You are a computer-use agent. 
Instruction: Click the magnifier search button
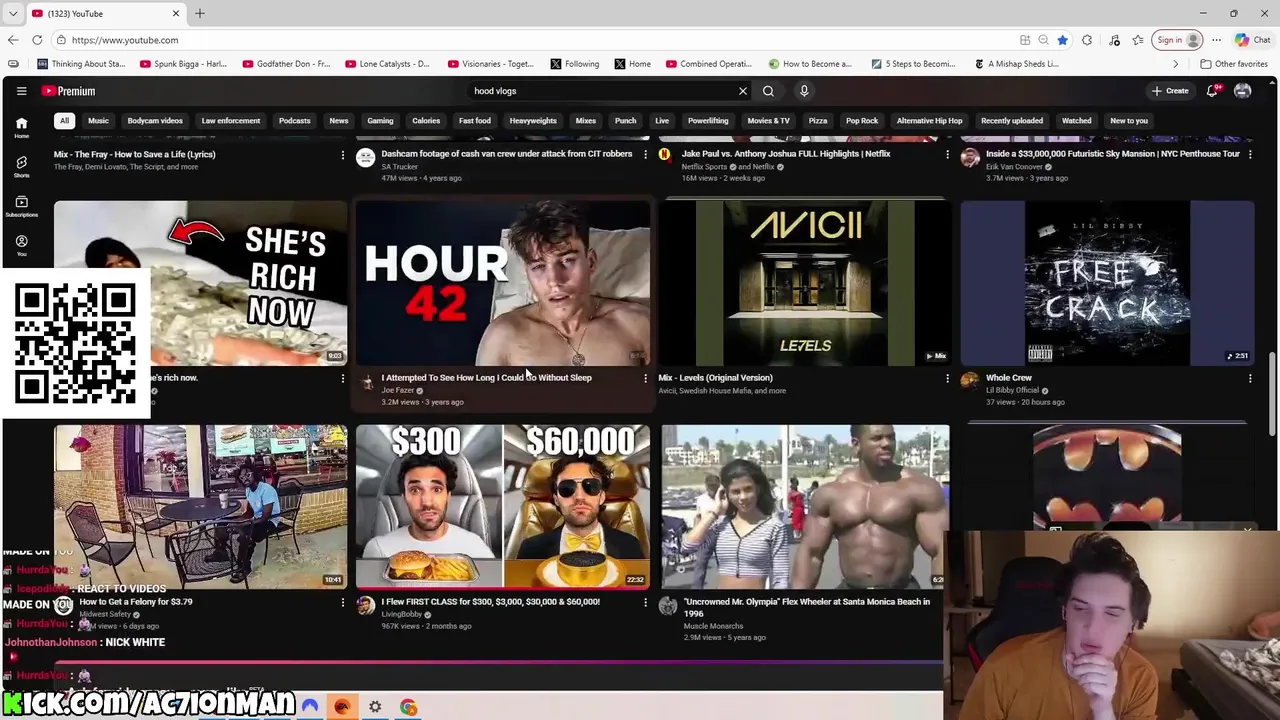tap(768, 91)
